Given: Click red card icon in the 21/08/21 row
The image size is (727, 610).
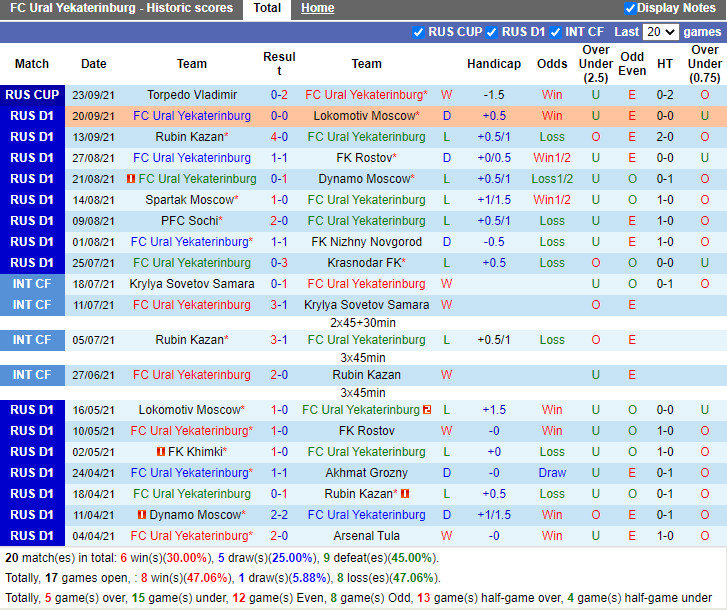Looking at the screenshot, I should pos(131,179).
